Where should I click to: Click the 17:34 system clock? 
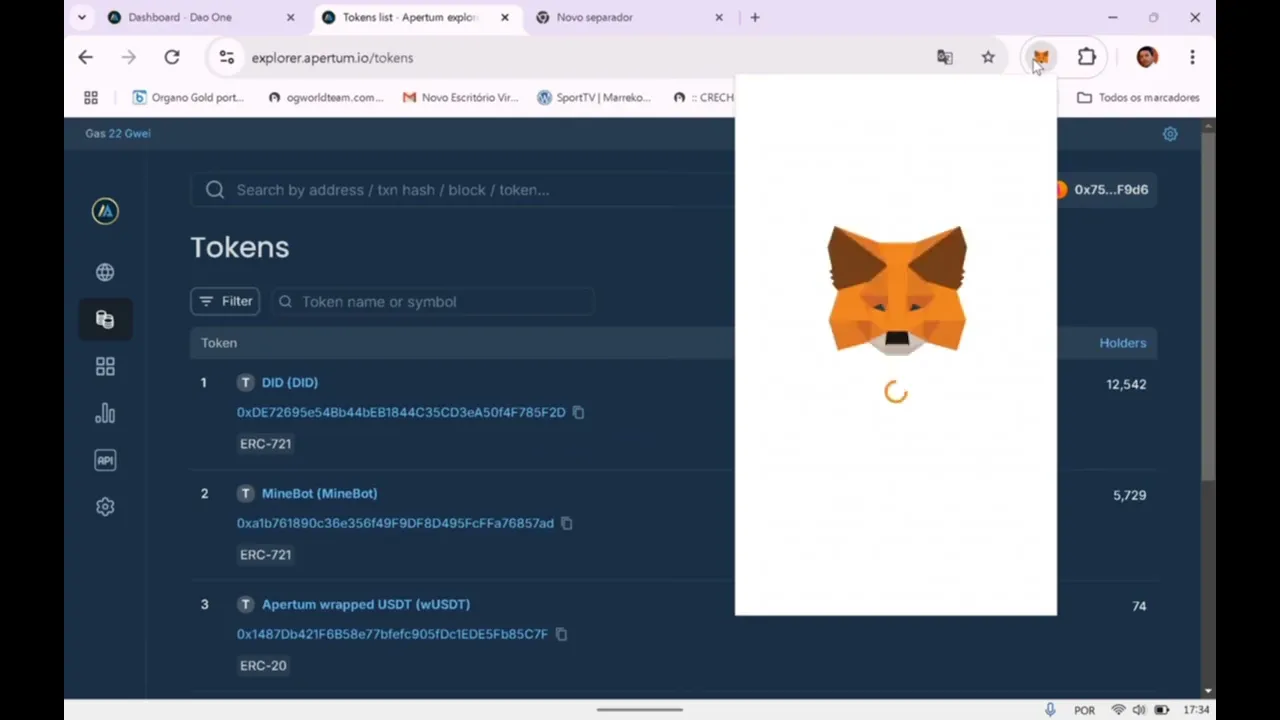[x=1196, y=710]
